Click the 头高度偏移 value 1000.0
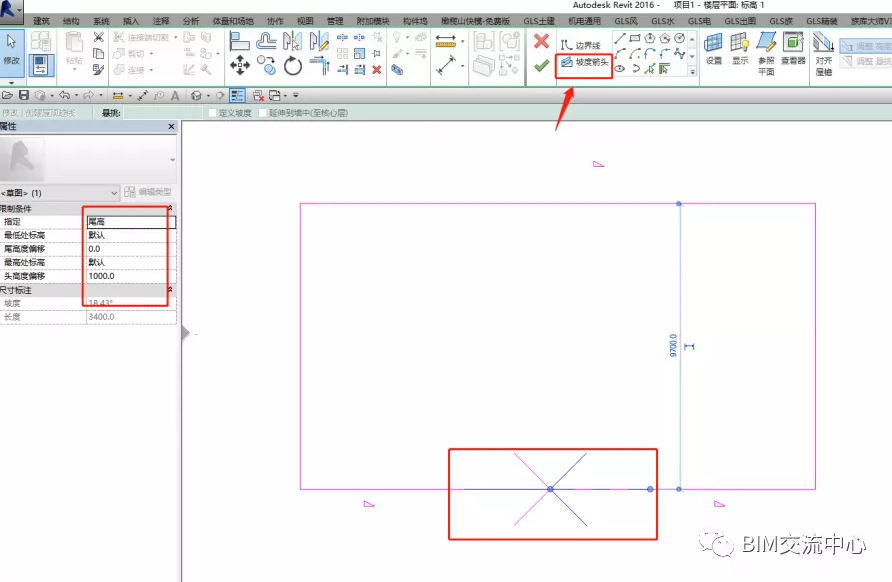892x582 pixels. click(131, 276)
